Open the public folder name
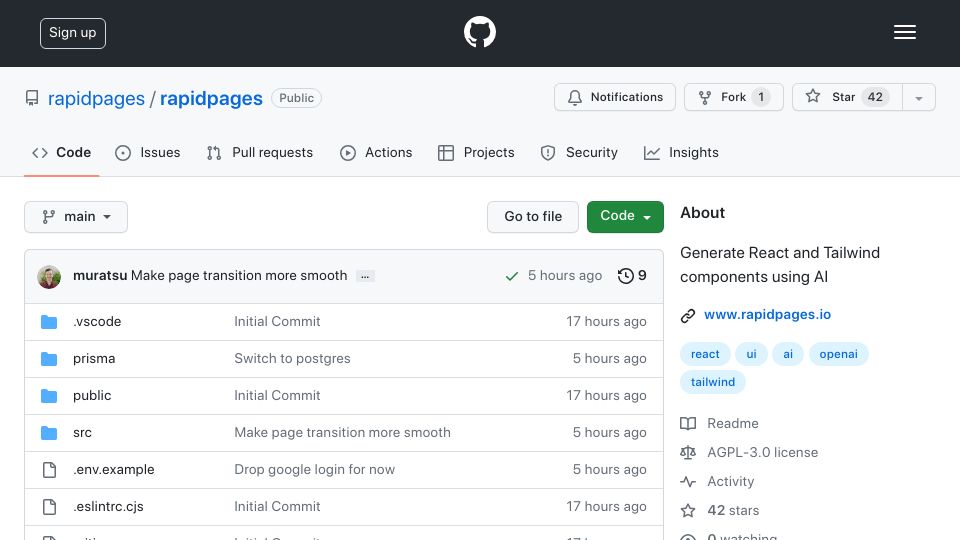Image resolution: width=960 pixels, height=540 pixels. pyautogui.click(x=92, y=396)
